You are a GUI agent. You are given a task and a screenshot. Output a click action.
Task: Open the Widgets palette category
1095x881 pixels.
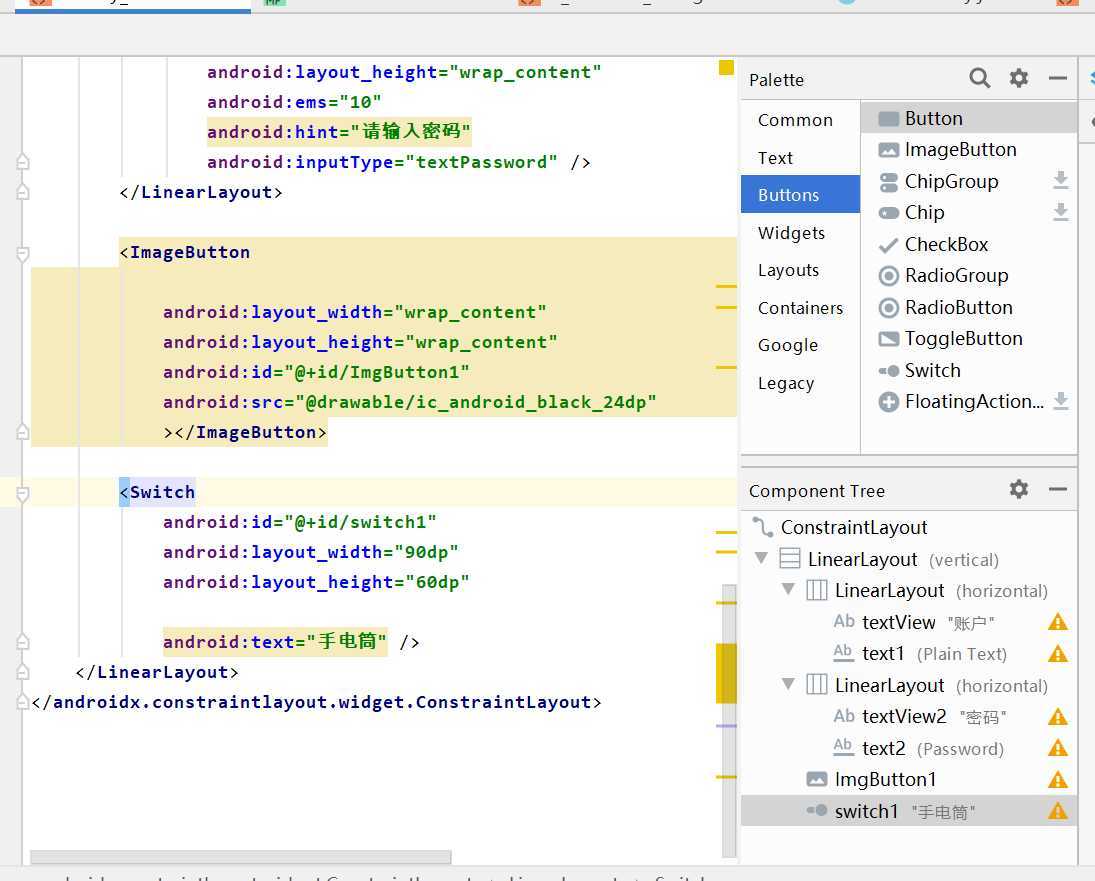click(x=800, y=232)
